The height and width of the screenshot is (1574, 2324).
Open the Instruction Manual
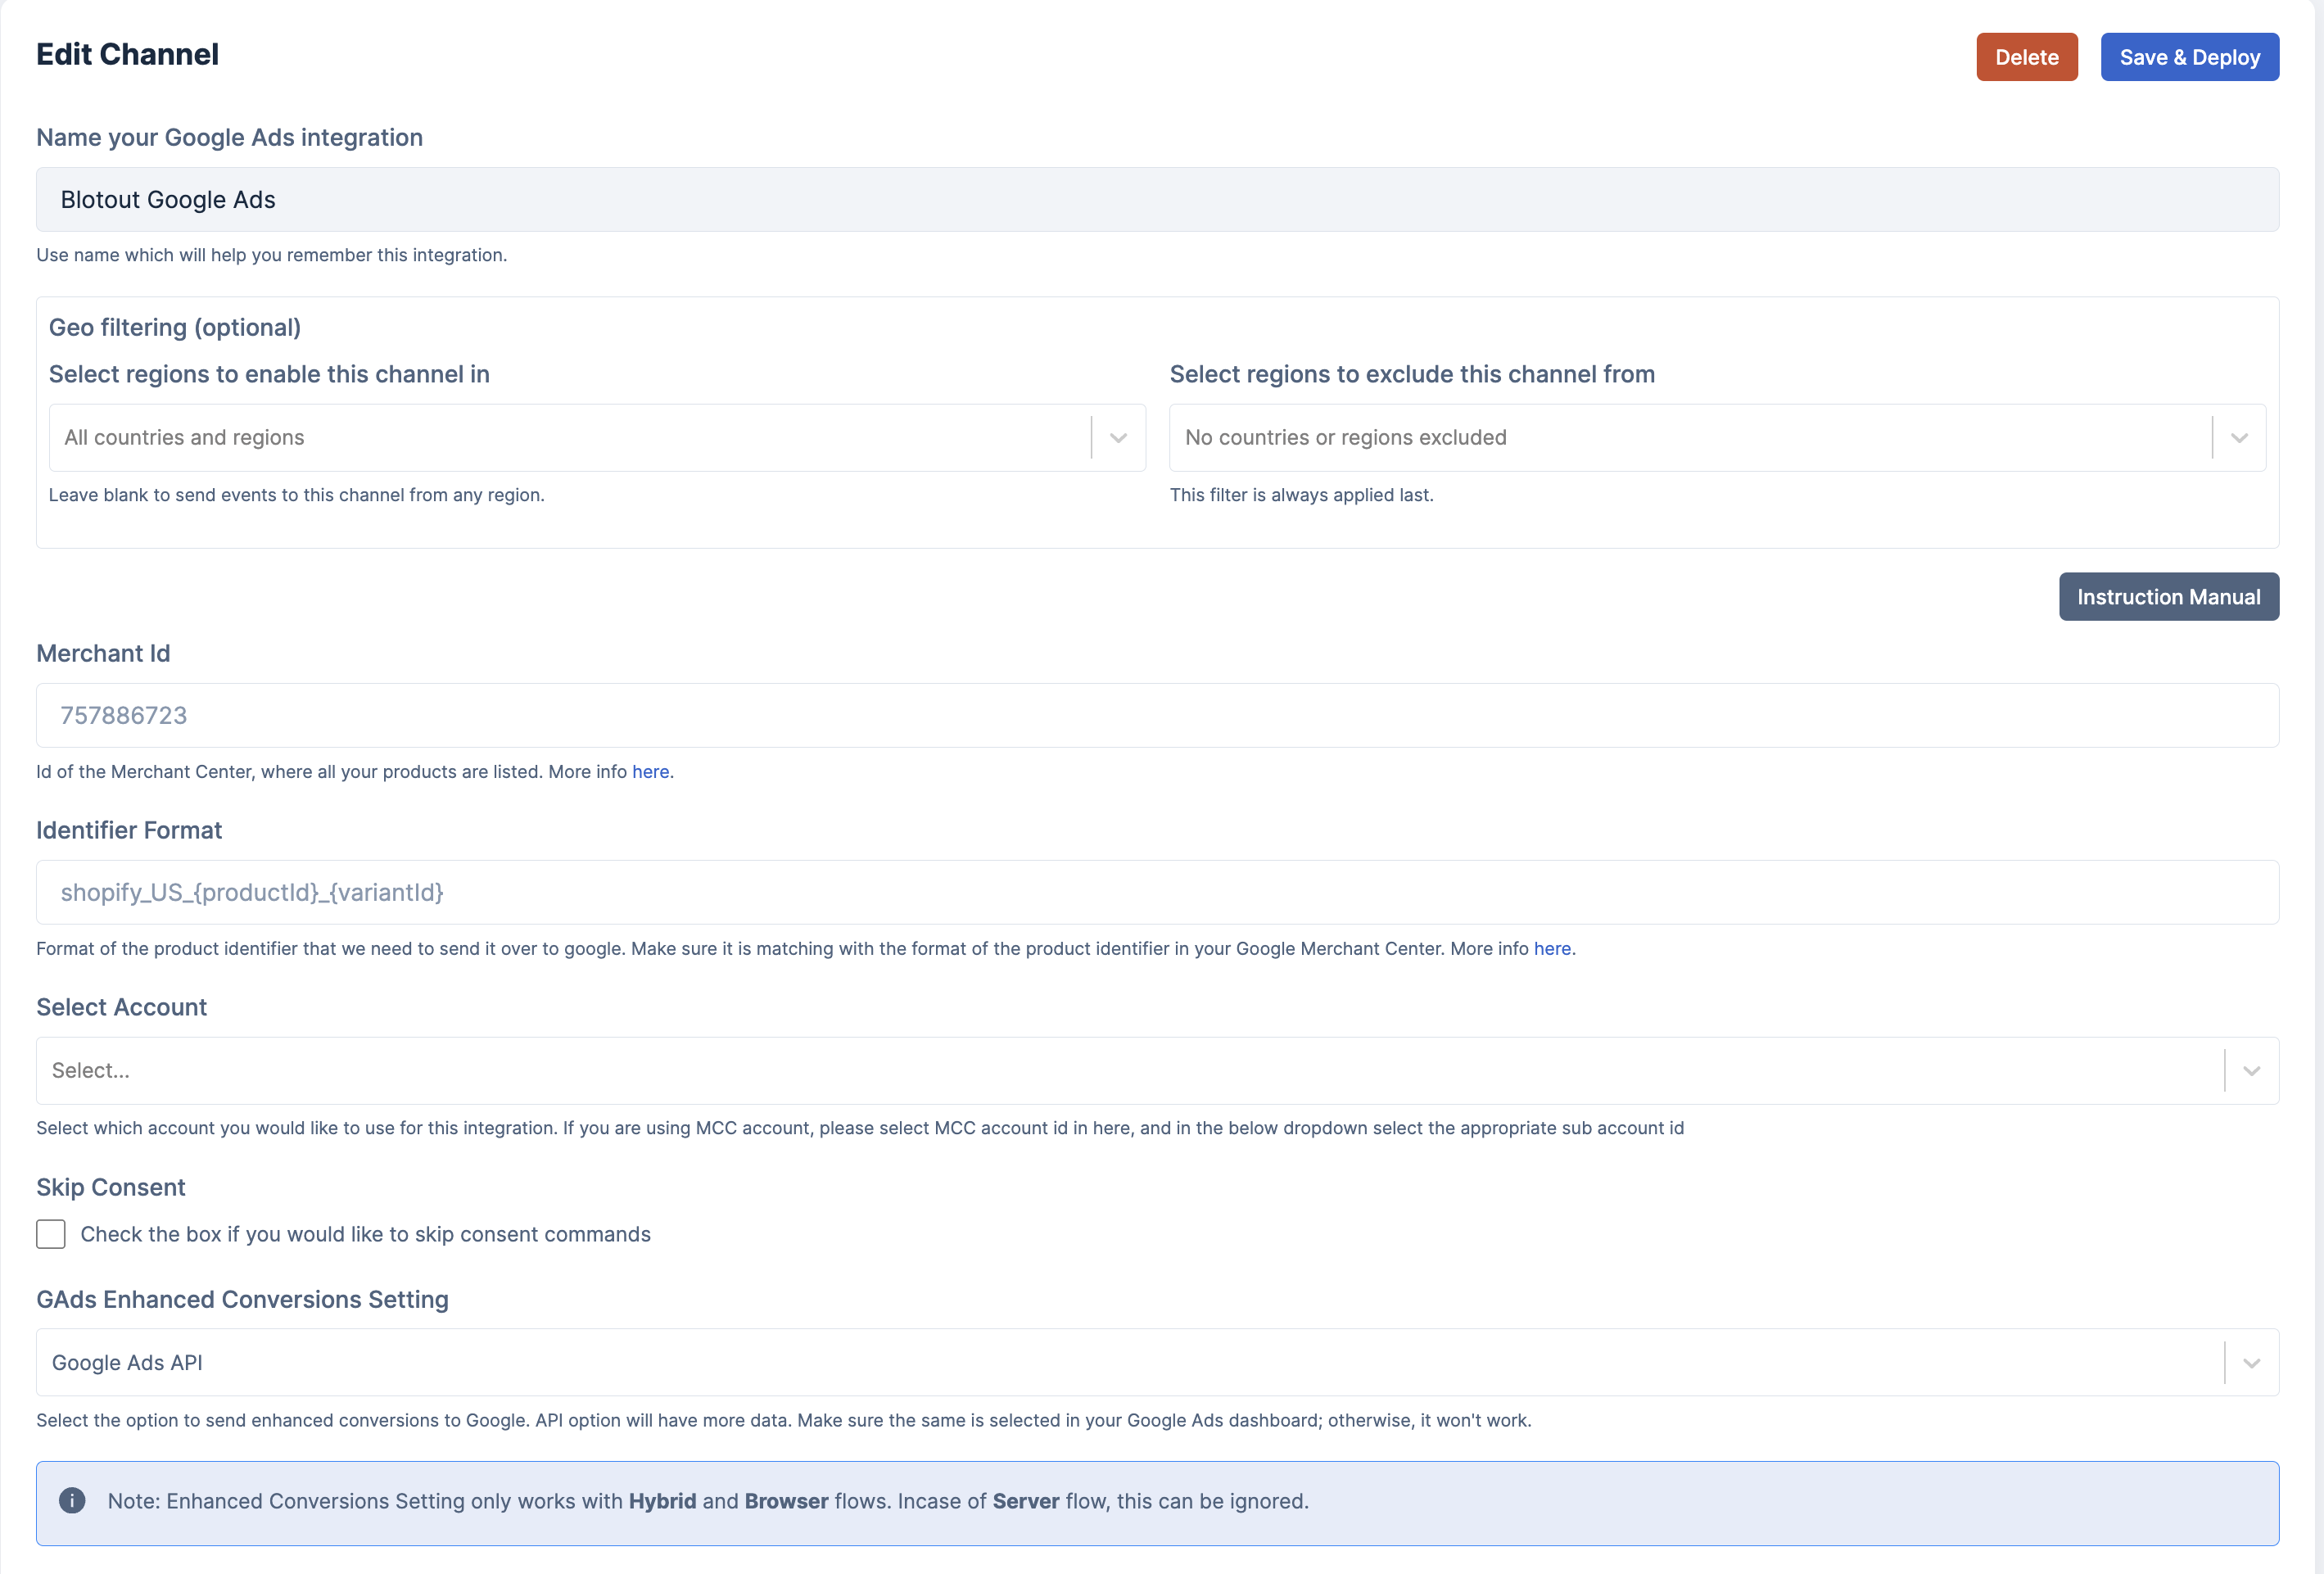pos(2168,597)
